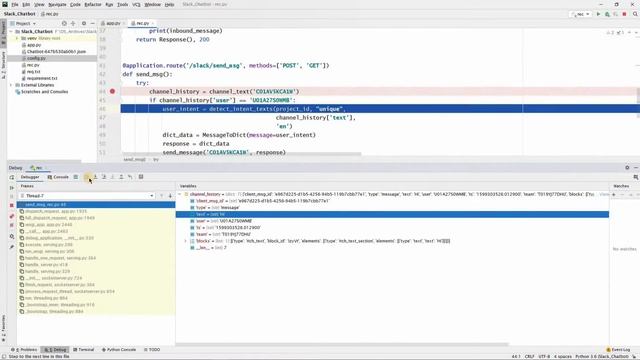640x360 pixels.
Task: Expand External Libraries in project tree
Action: pos(11,85)
